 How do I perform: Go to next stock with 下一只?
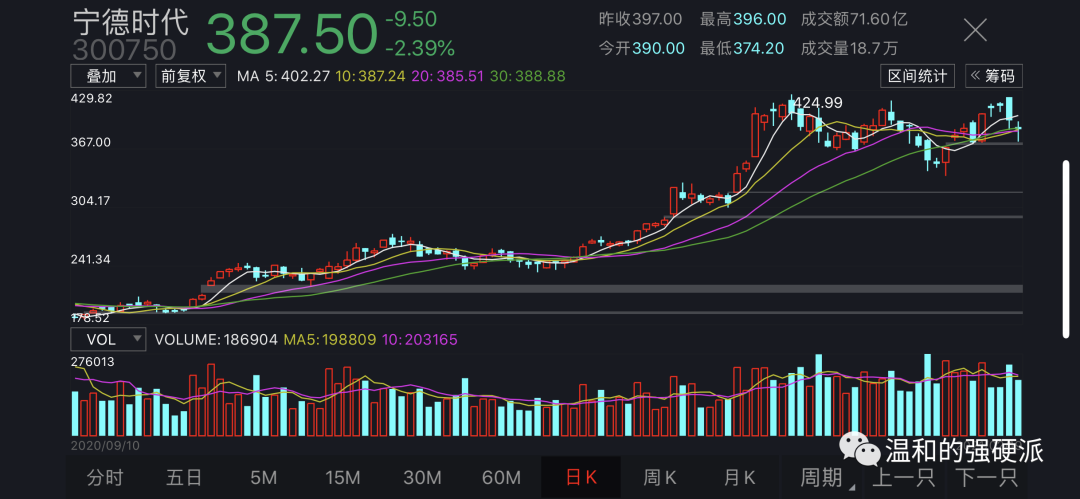coord(984,478)
